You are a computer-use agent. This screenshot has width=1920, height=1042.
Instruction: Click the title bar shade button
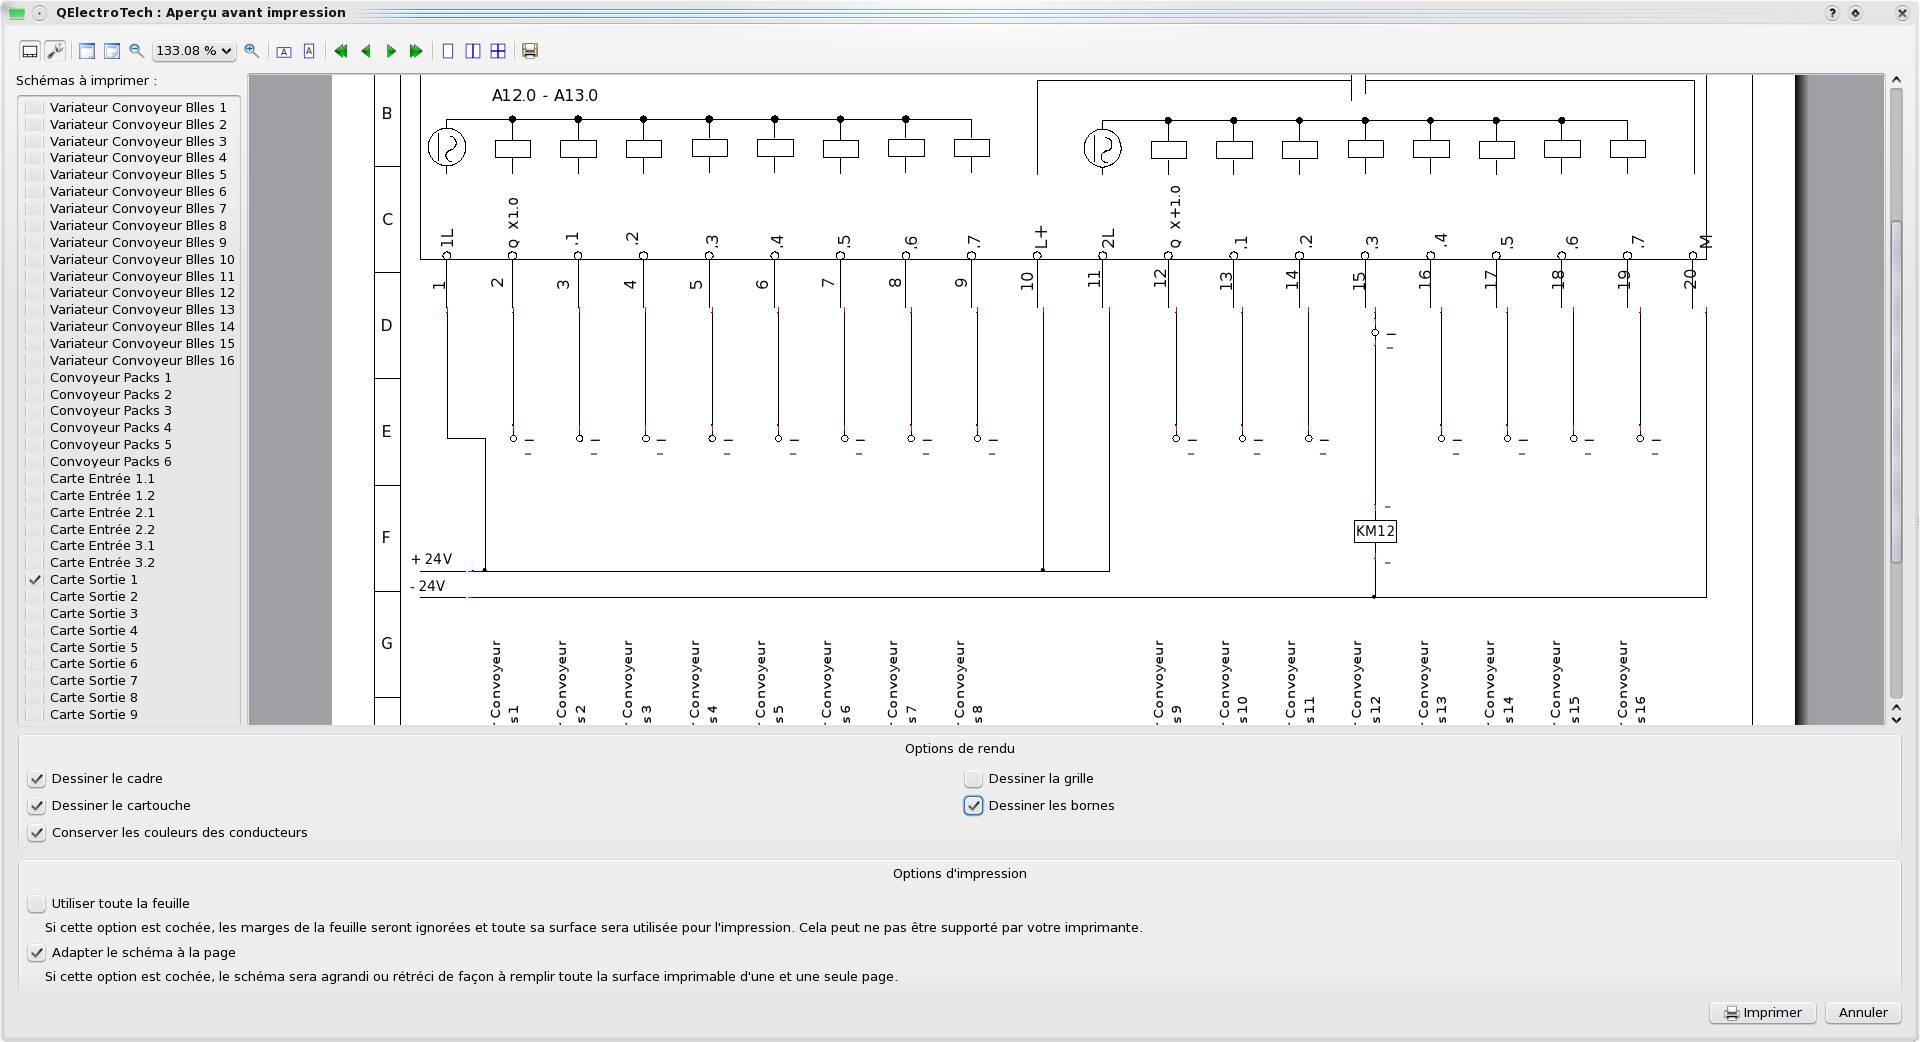click(x=1856, y=13)
